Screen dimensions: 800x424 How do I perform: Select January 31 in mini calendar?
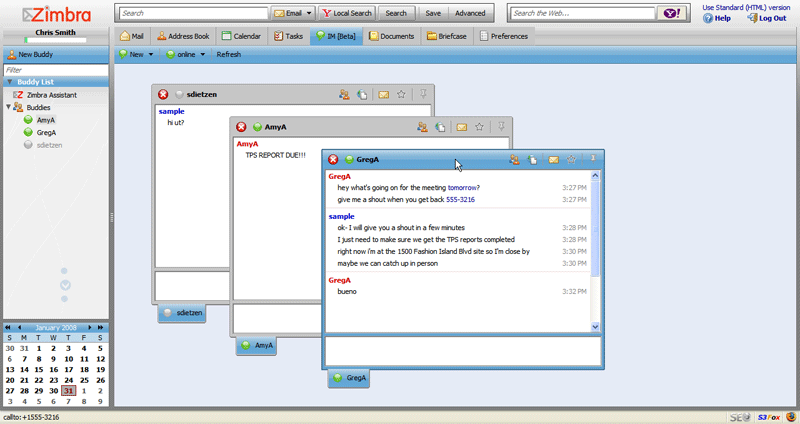68,391
